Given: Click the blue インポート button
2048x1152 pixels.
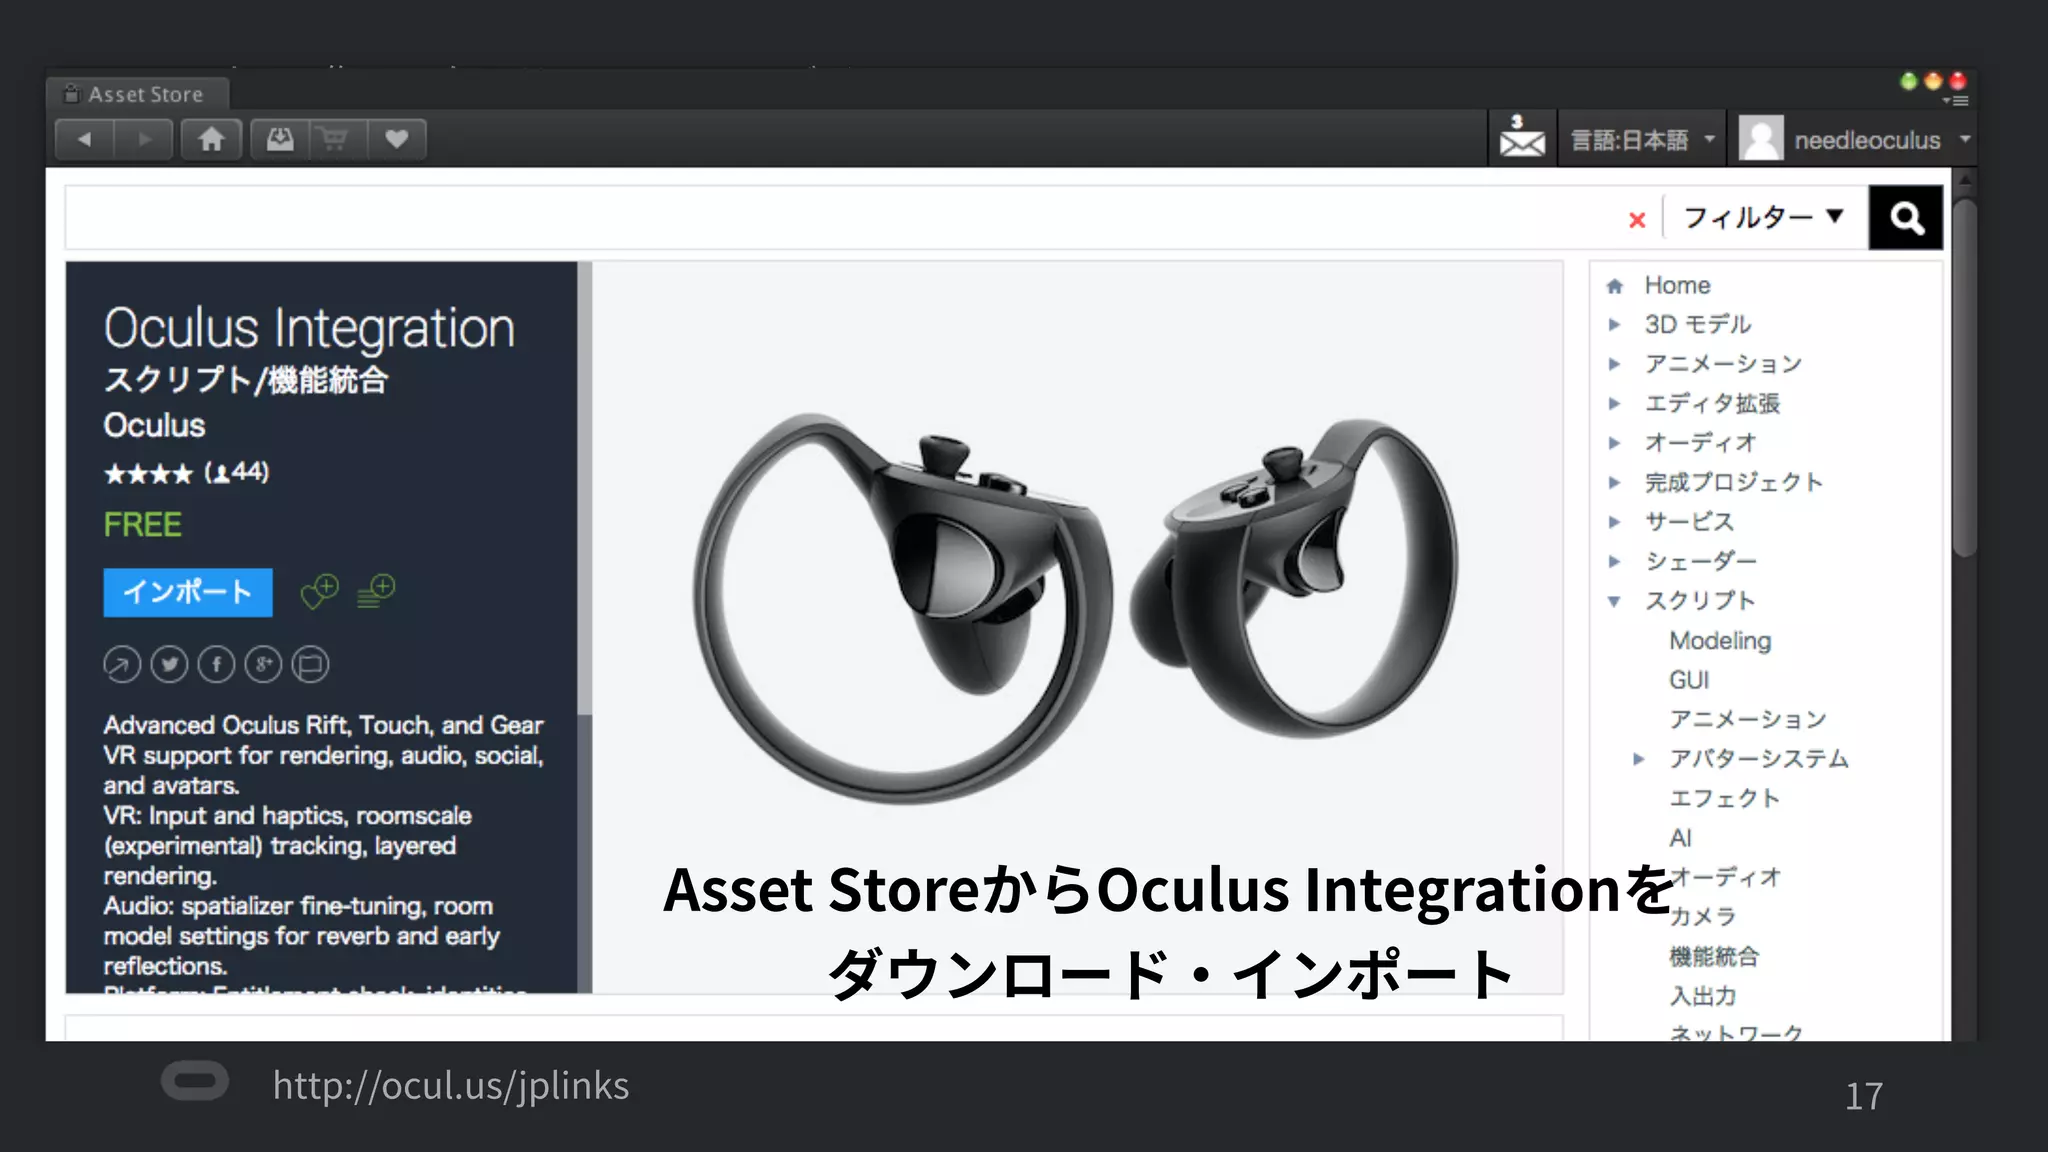Looking at the screenshot, I should [x=188, y=592].
